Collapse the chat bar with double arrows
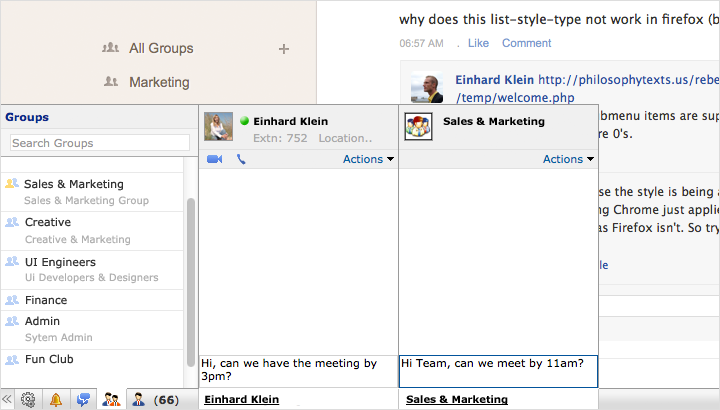The height and width of the screenshot is (410, 720). 8,400
